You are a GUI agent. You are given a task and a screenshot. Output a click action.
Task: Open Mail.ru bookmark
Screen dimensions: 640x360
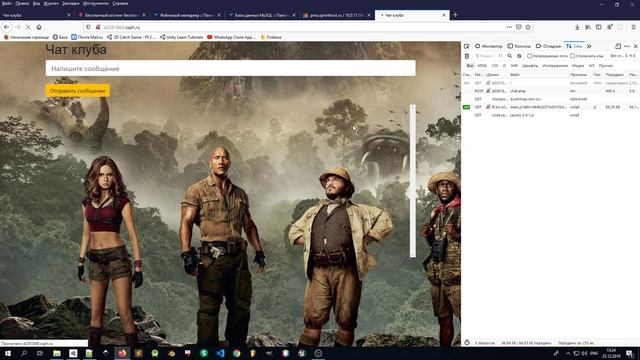point(87,37)
